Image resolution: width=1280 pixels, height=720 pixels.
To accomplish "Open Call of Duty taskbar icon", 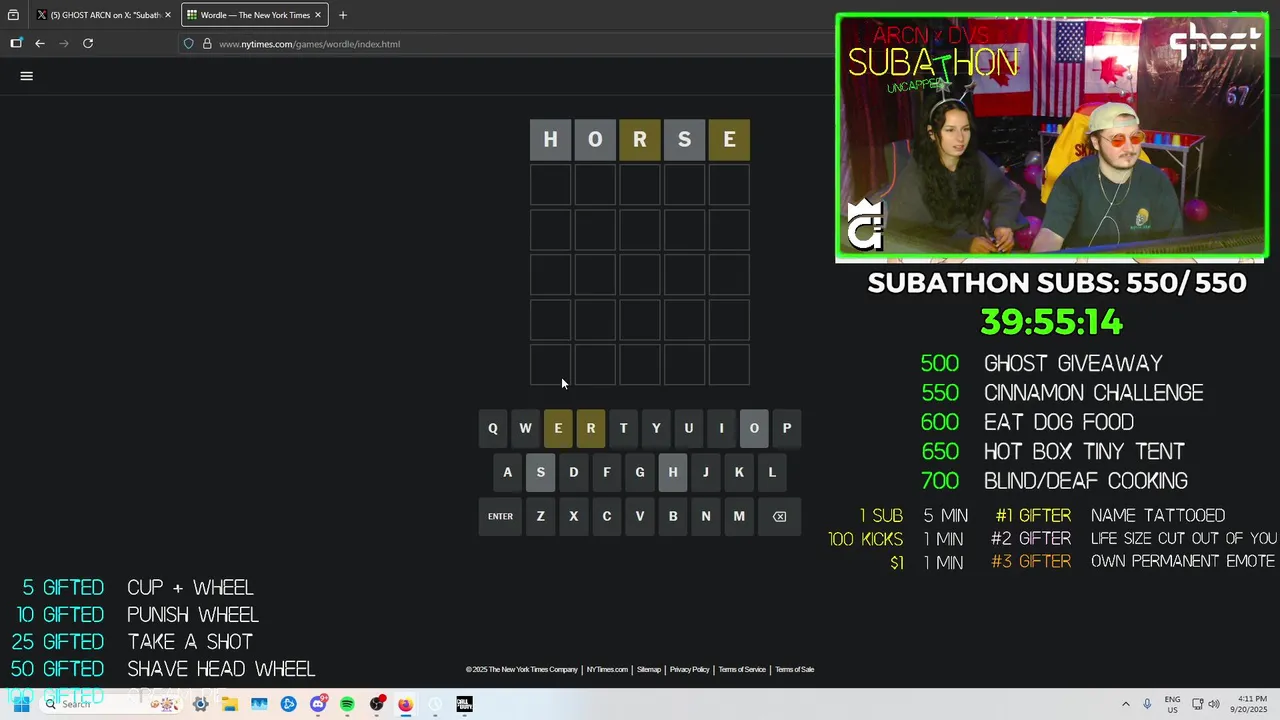I will (464, 704).
